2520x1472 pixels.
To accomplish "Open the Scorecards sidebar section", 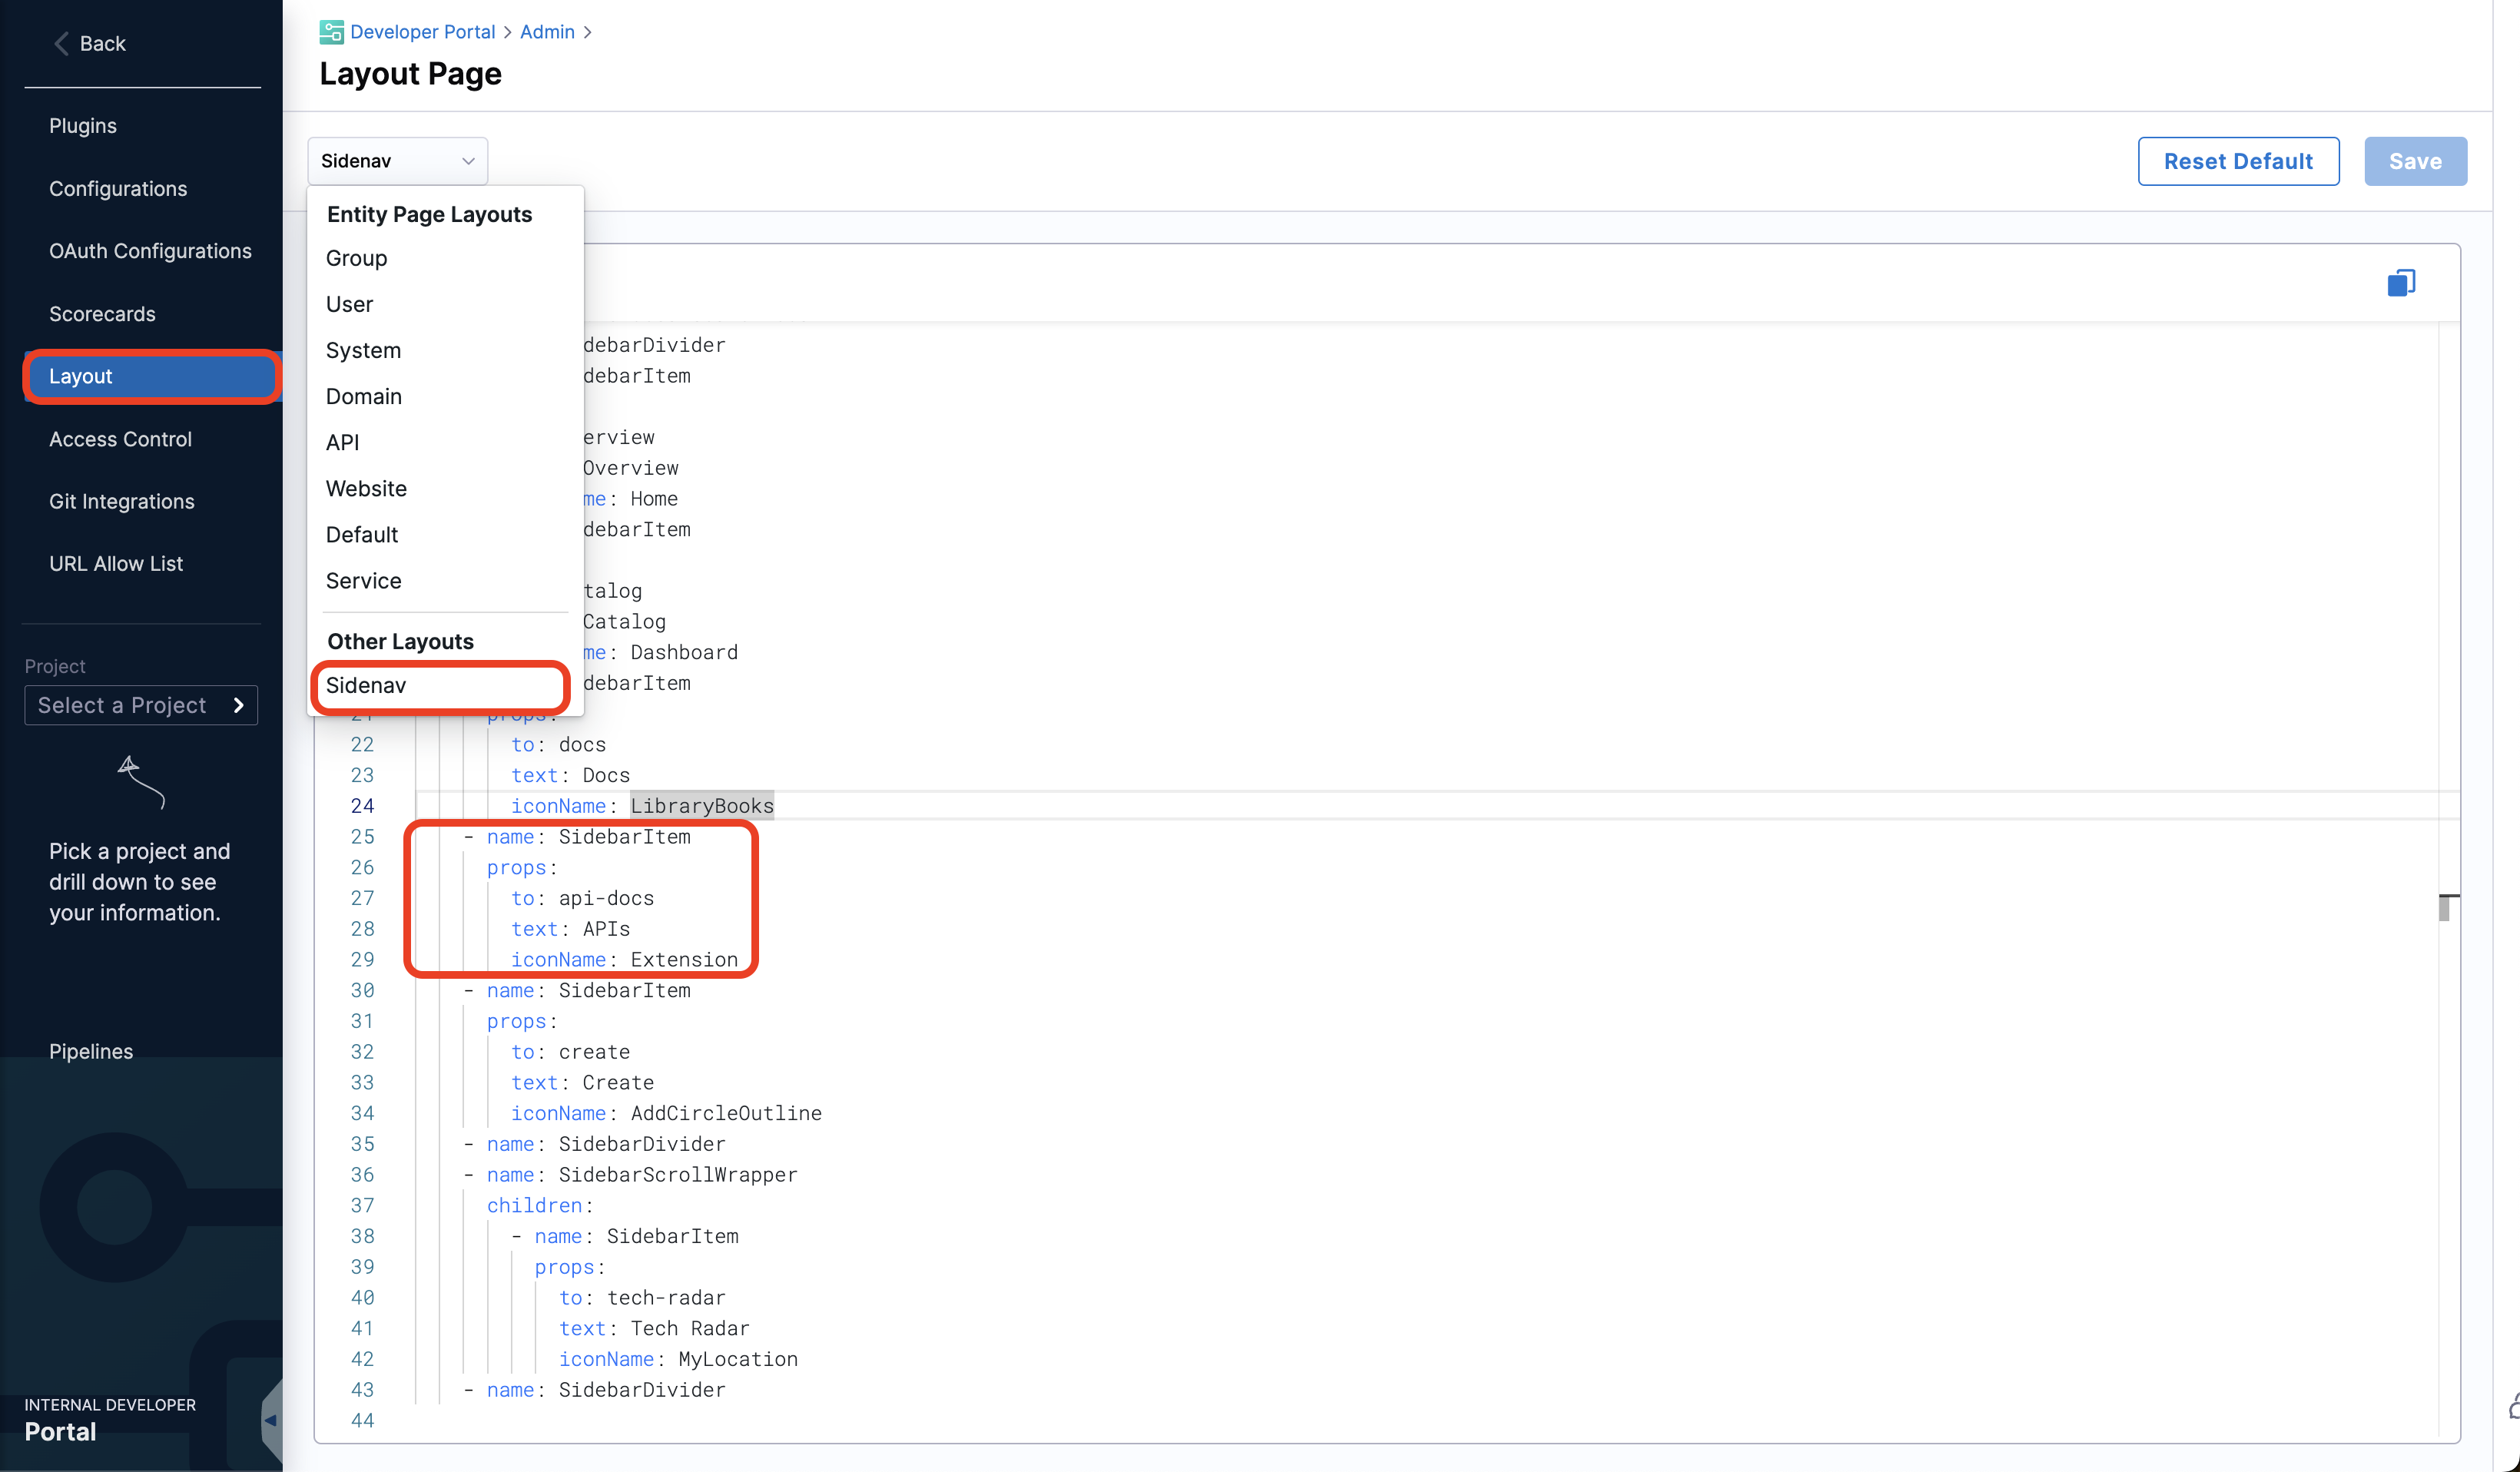I will (102, 314).
